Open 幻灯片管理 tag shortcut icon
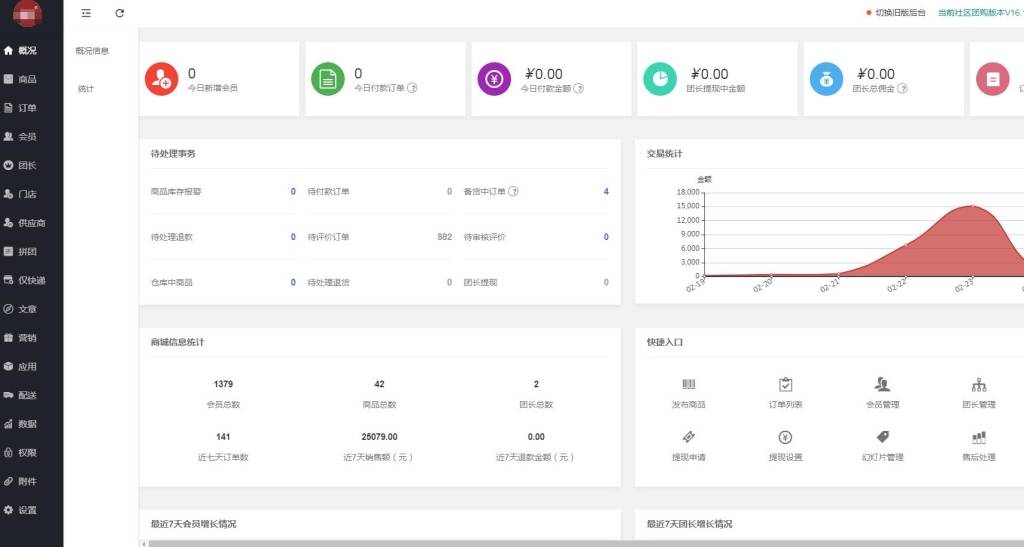This screenshot has width=1024, height=547. pos(882,437)
